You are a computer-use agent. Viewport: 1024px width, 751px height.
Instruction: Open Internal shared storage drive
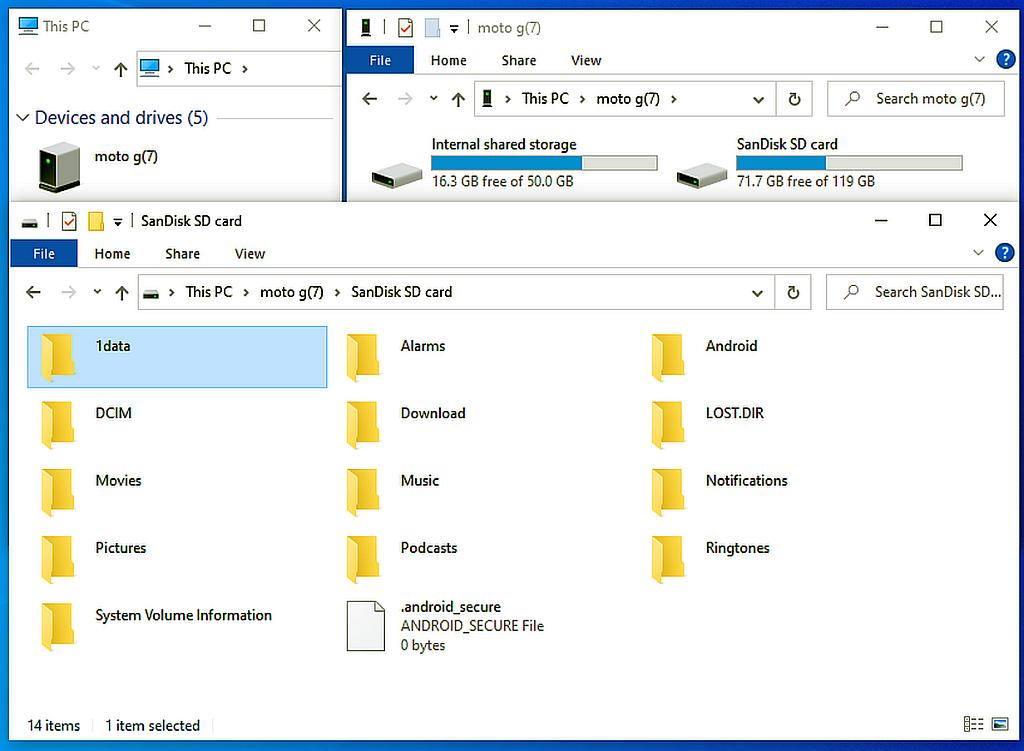(x=514, y=163)
